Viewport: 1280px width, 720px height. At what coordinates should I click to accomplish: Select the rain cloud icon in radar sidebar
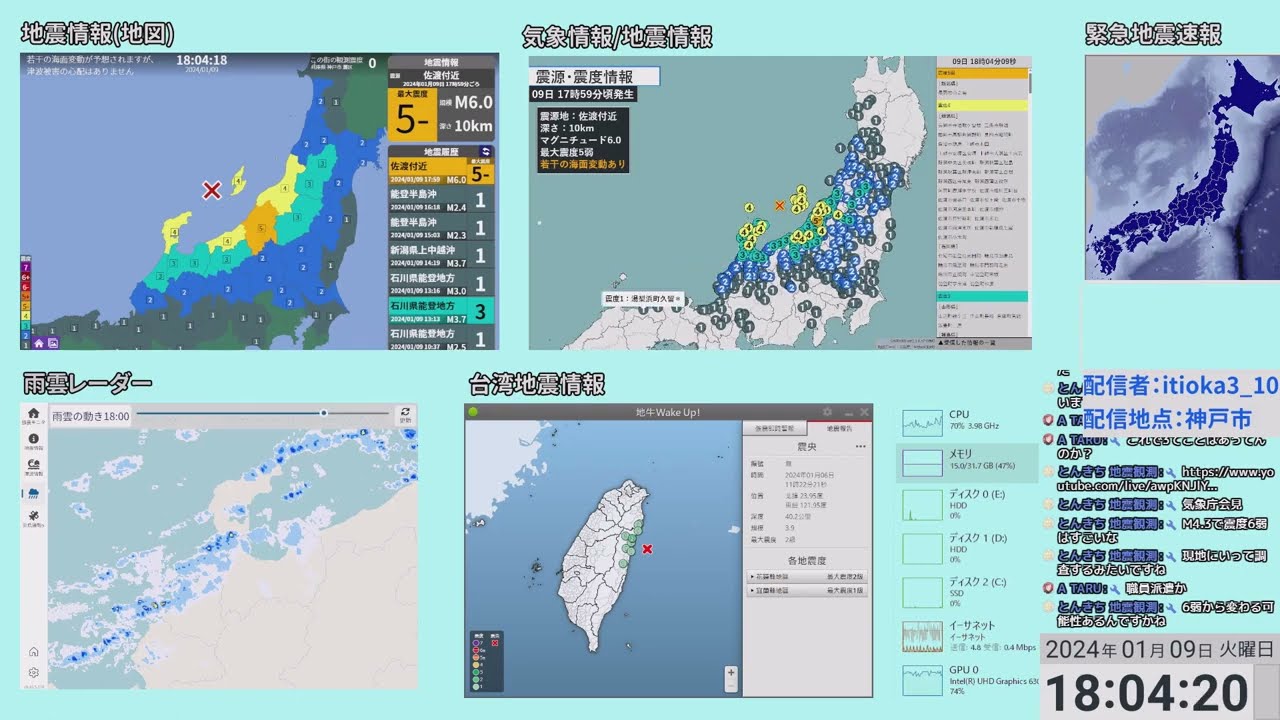click(x=33, y=493)
